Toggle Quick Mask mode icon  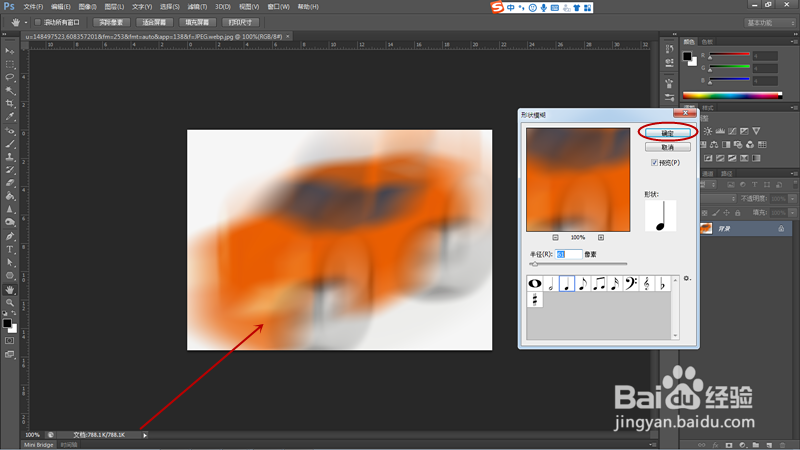coord(10,340)
